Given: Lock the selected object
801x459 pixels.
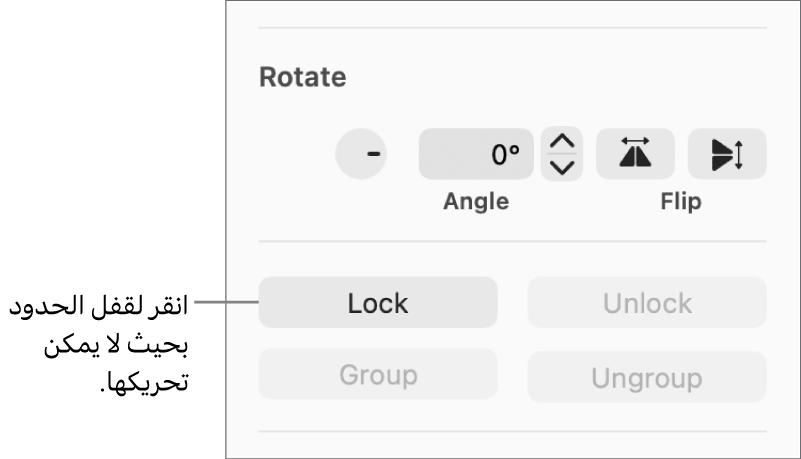Looking at the screenshot, I should coord(378,303).
